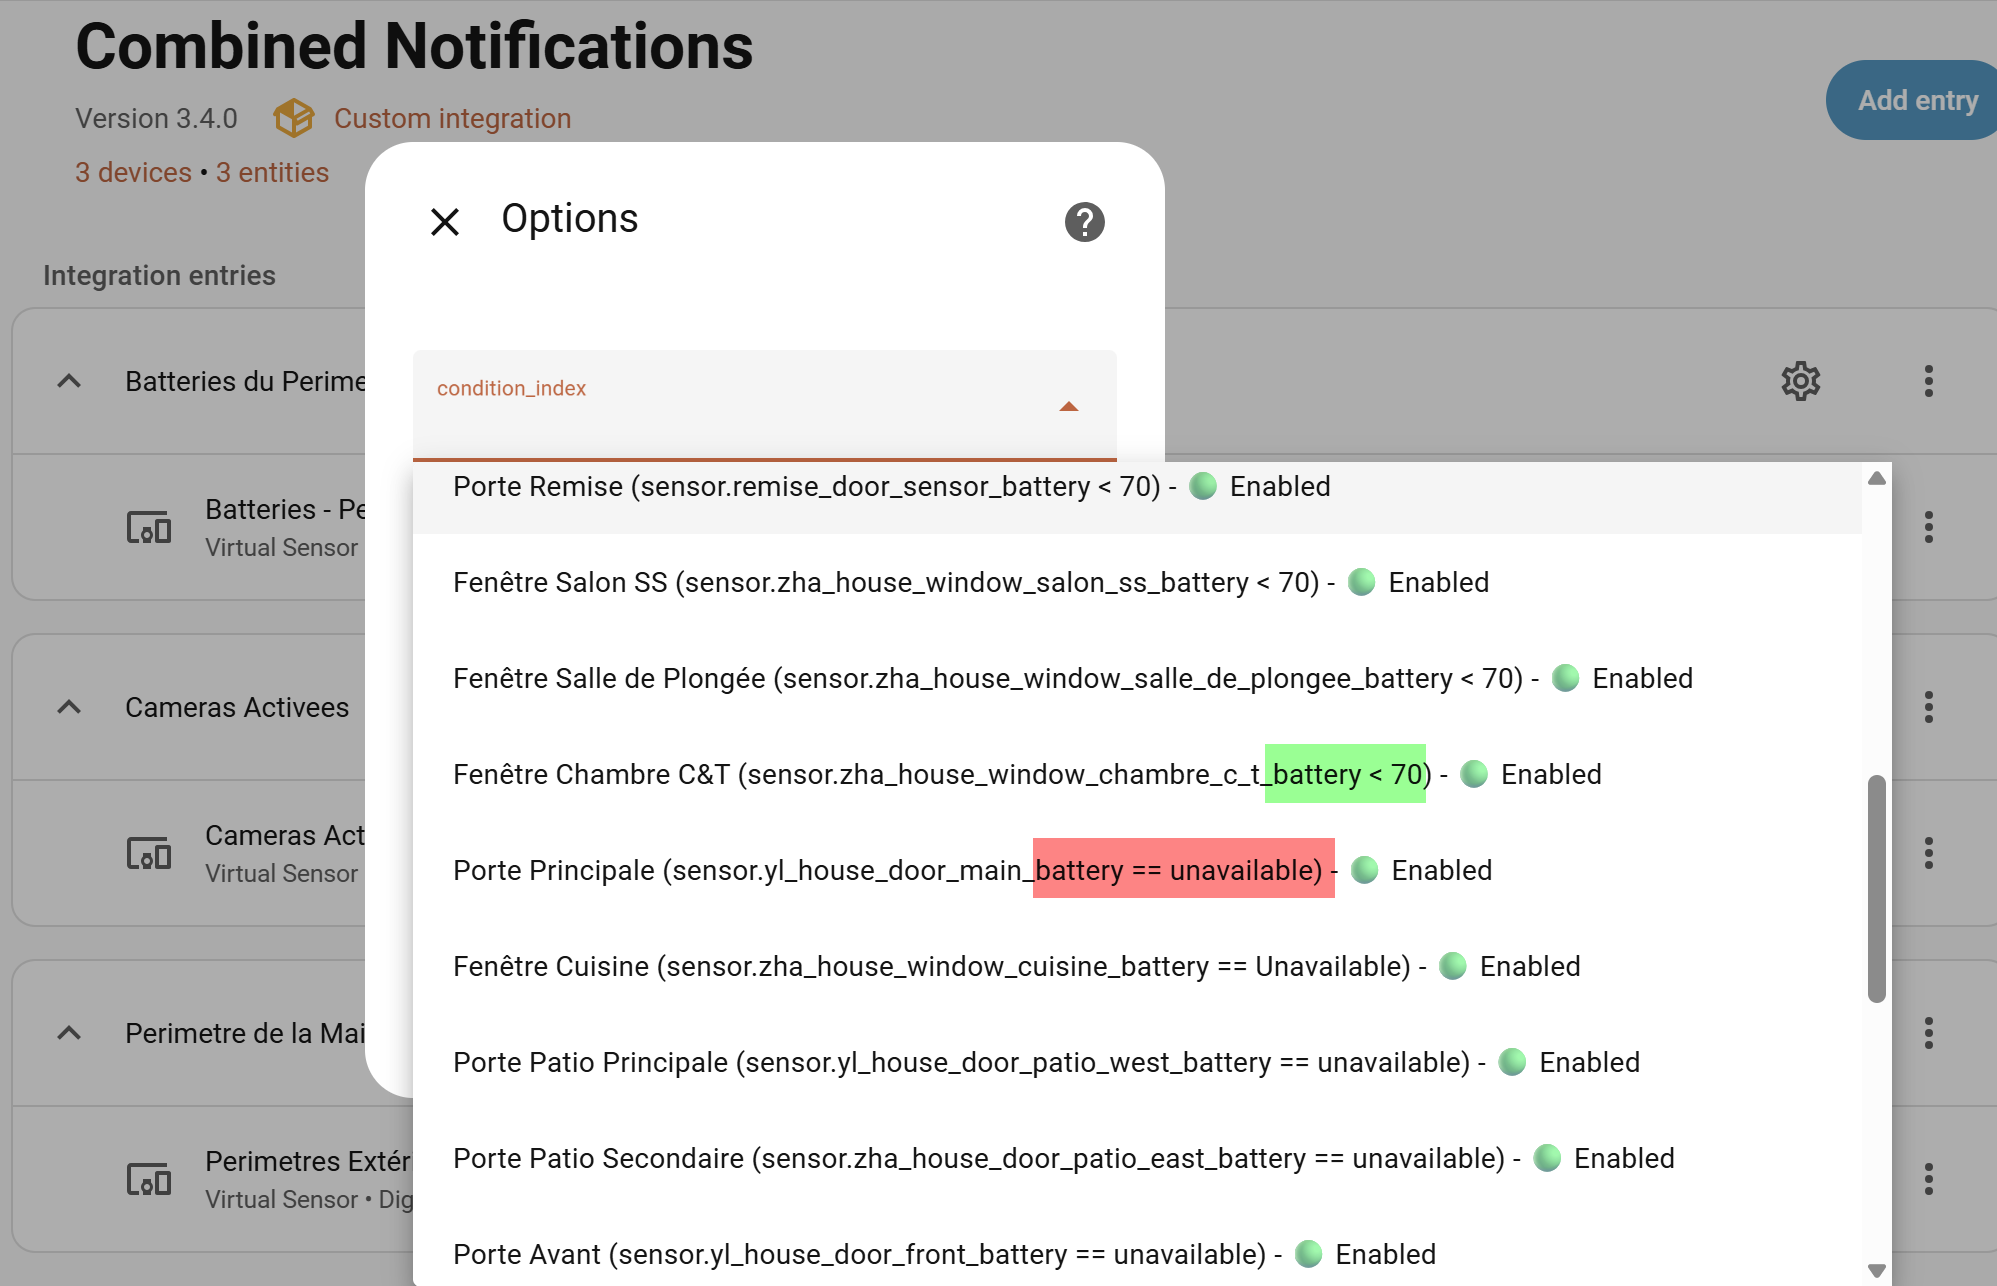Click the Custom integration package icon
The image size is (1997, 1286).
(294, 118)
